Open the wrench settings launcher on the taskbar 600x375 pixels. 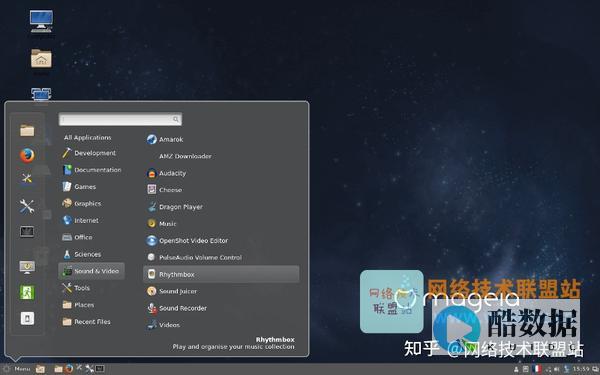(x=90, y=369)
